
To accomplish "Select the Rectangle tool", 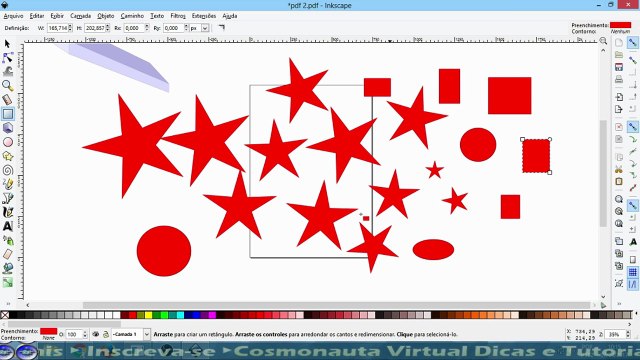I will tap(7, 114).
